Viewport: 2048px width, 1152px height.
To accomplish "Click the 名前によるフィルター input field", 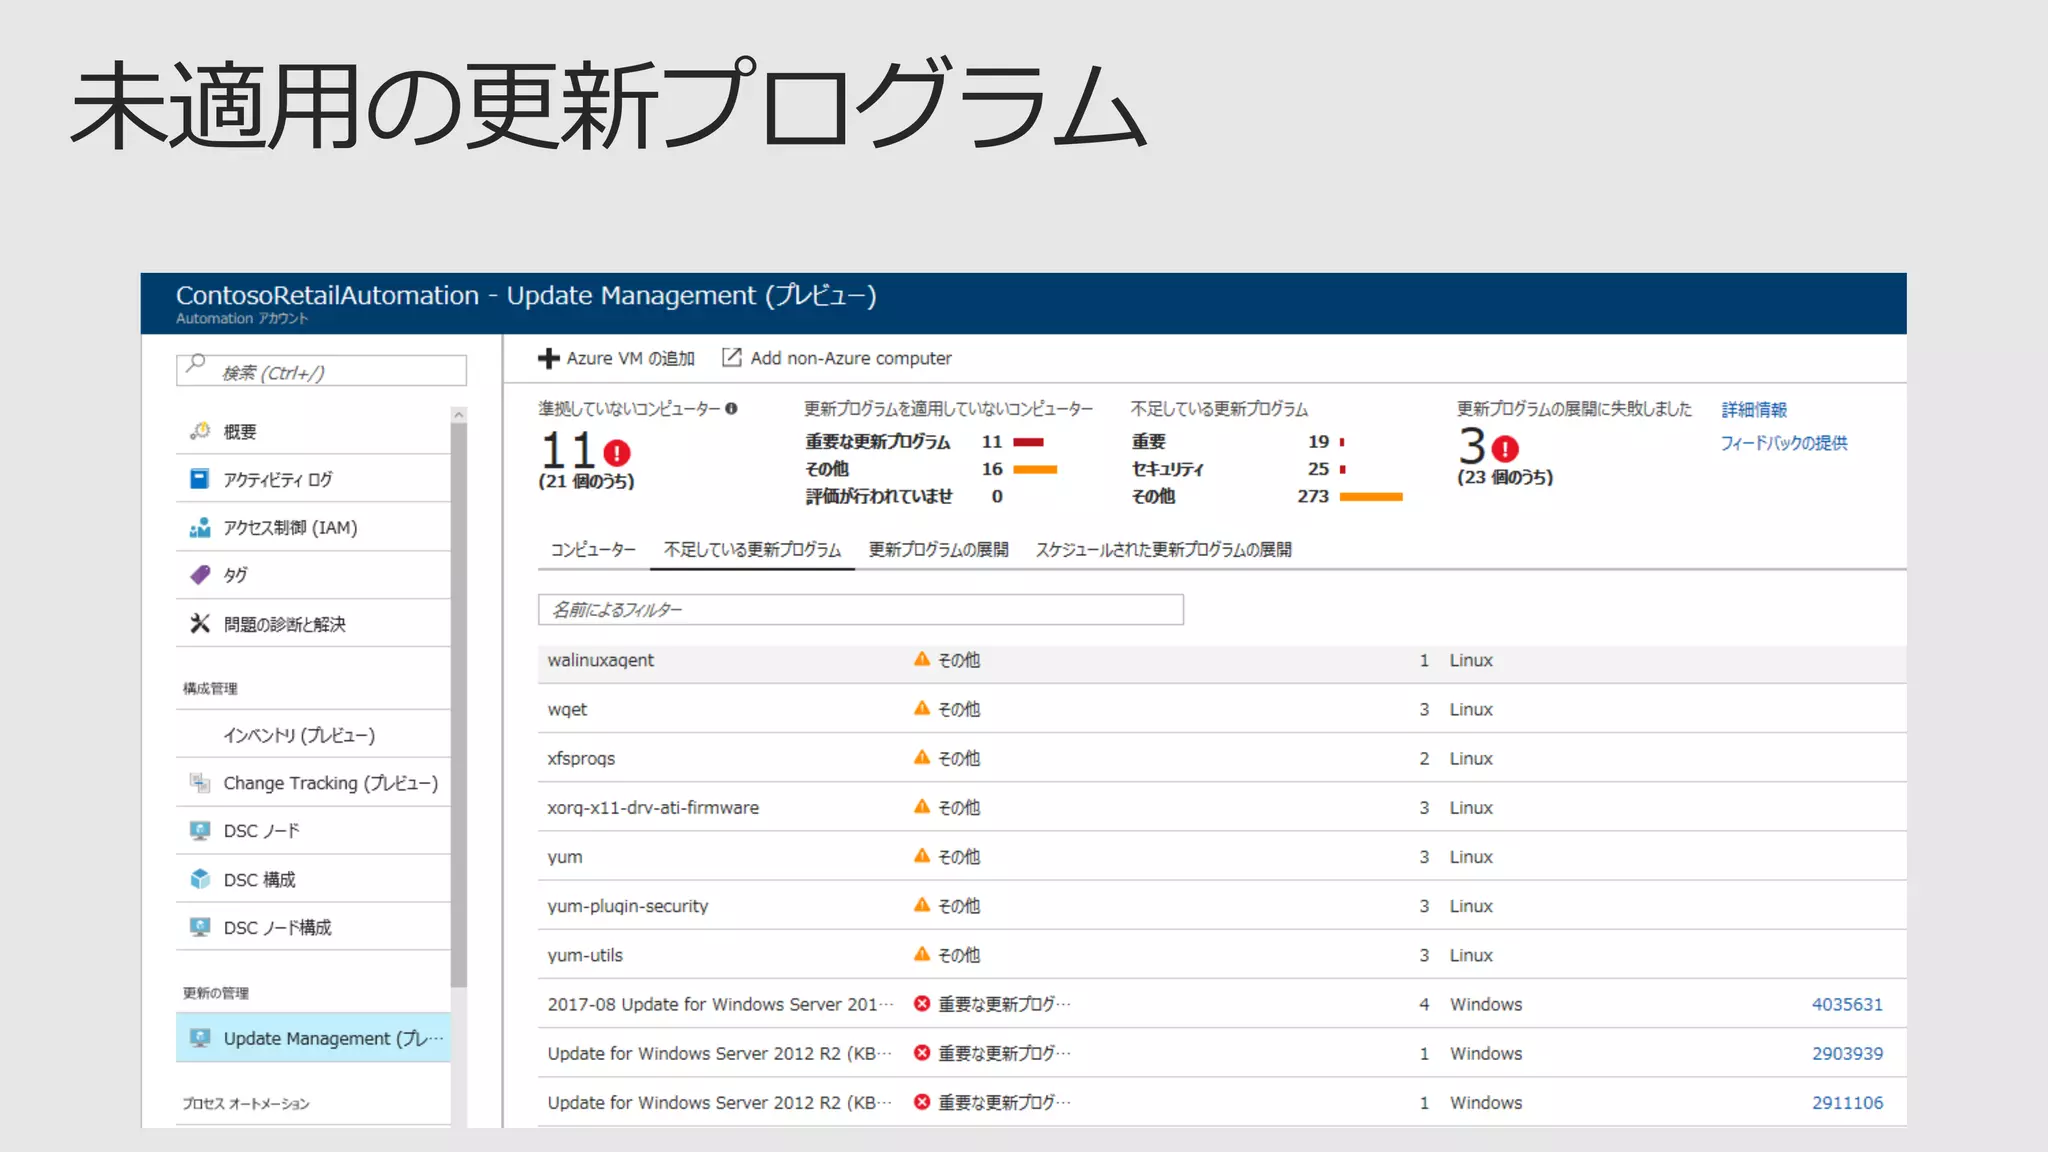I will pyautogui.click(x=860, y=610).
